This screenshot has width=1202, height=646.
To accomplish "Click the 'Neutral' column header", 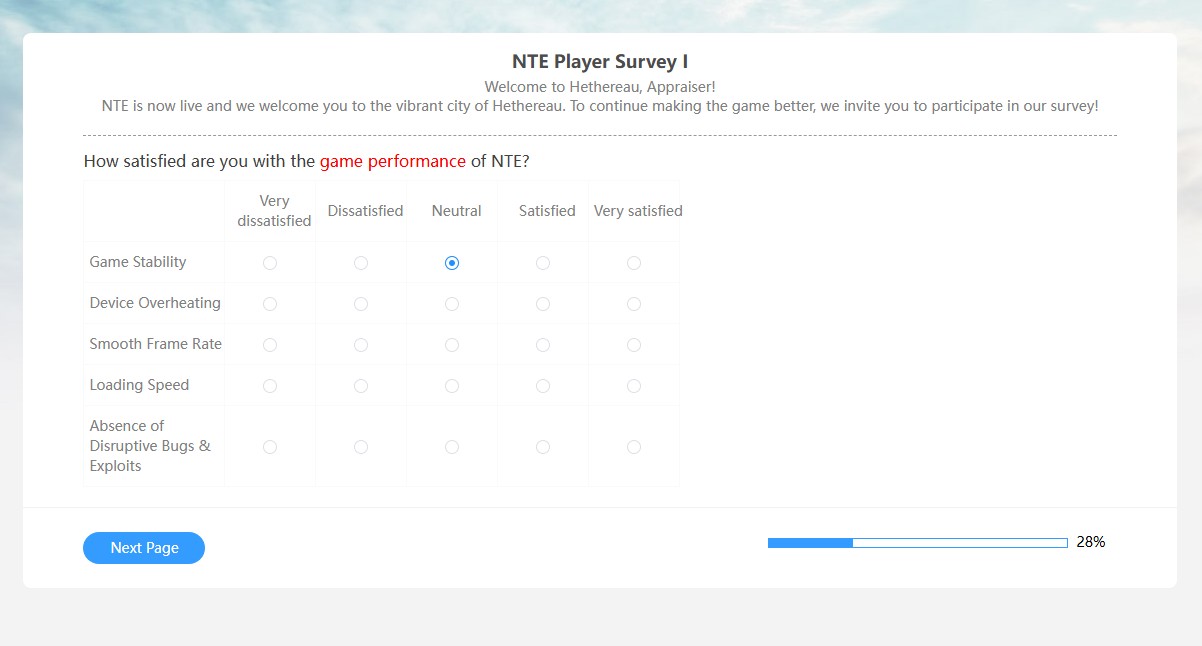I will point(456,211).
